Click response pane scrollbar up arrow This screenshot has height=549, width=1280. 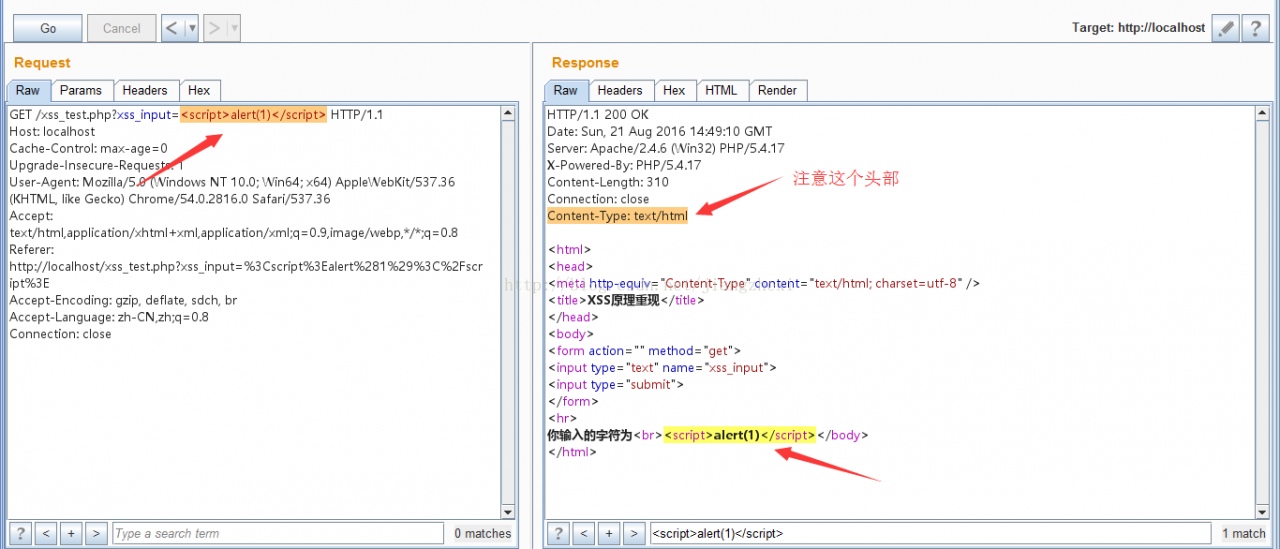(1262, 115)
